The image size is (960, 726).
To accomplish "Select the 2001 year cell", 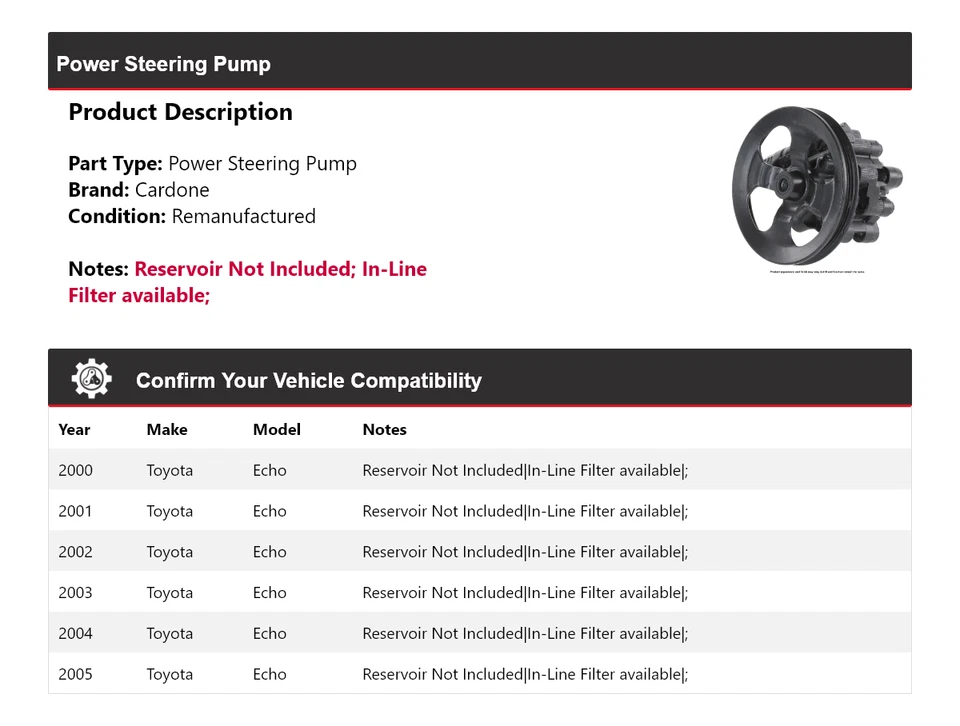I will [75, 511].
